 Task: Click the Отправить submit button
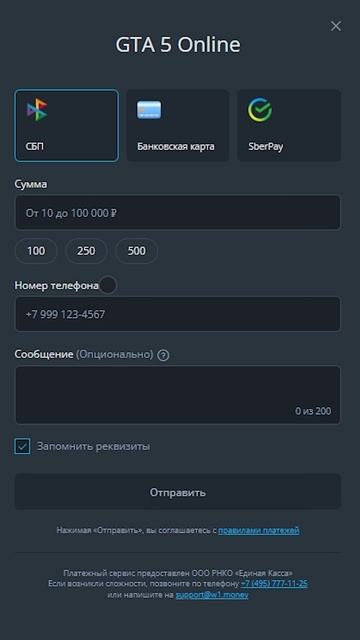pos(178,492)
